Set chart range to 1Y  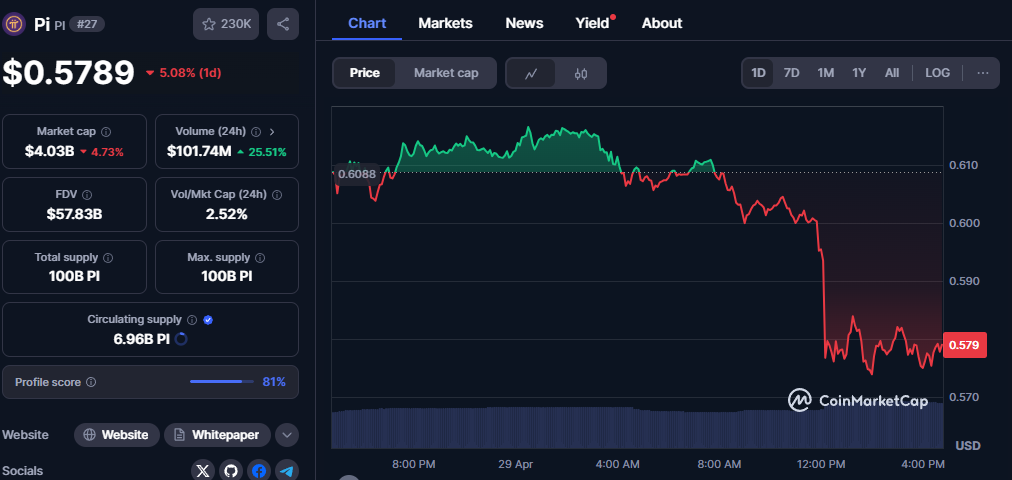click(x=859, y=73)
